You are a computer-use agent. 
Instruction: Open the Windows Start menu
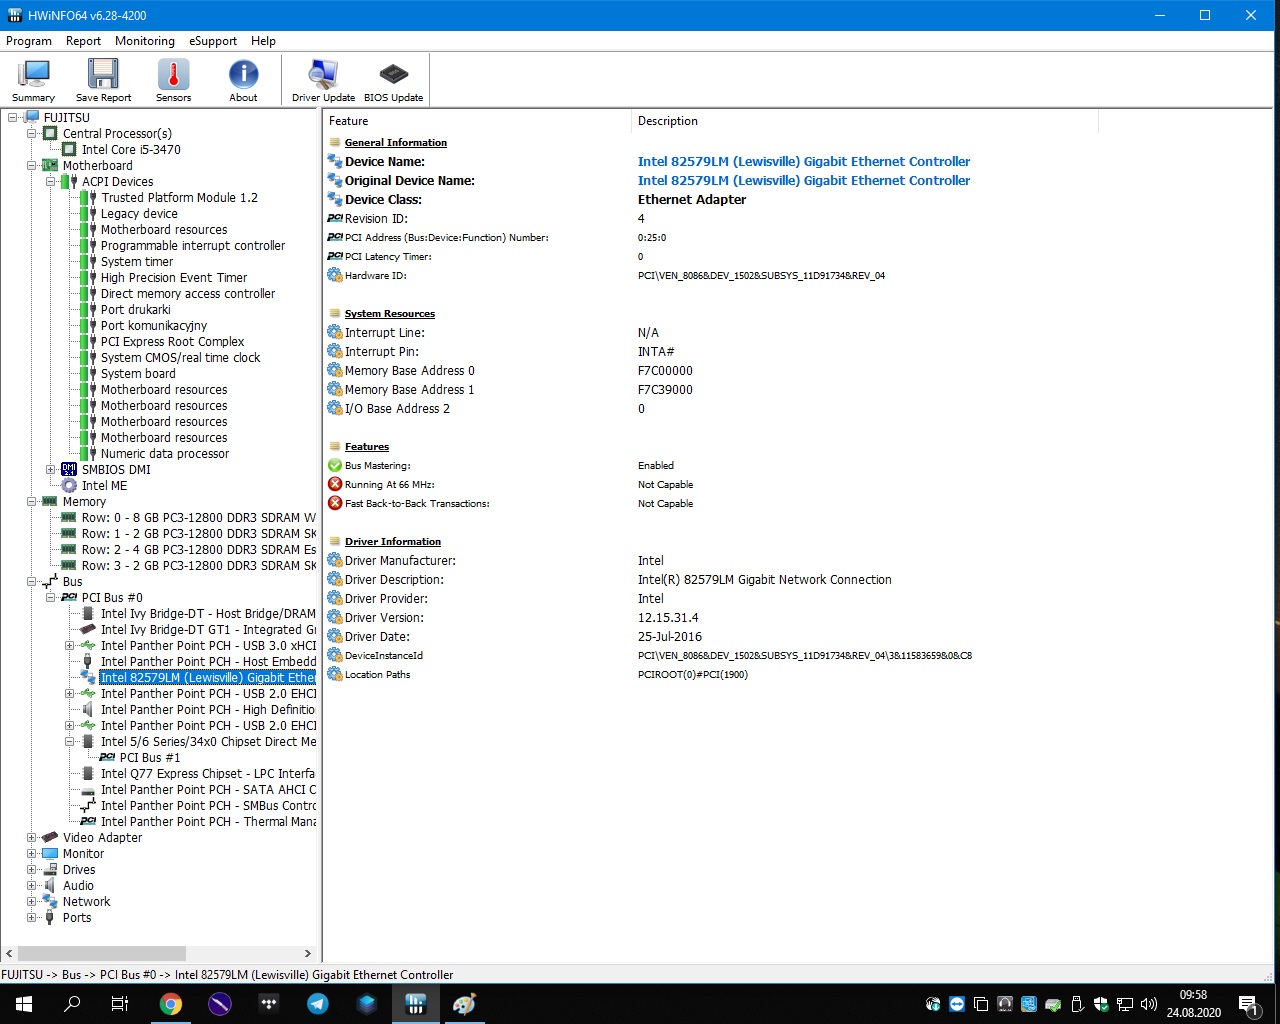coord(24,1004)
